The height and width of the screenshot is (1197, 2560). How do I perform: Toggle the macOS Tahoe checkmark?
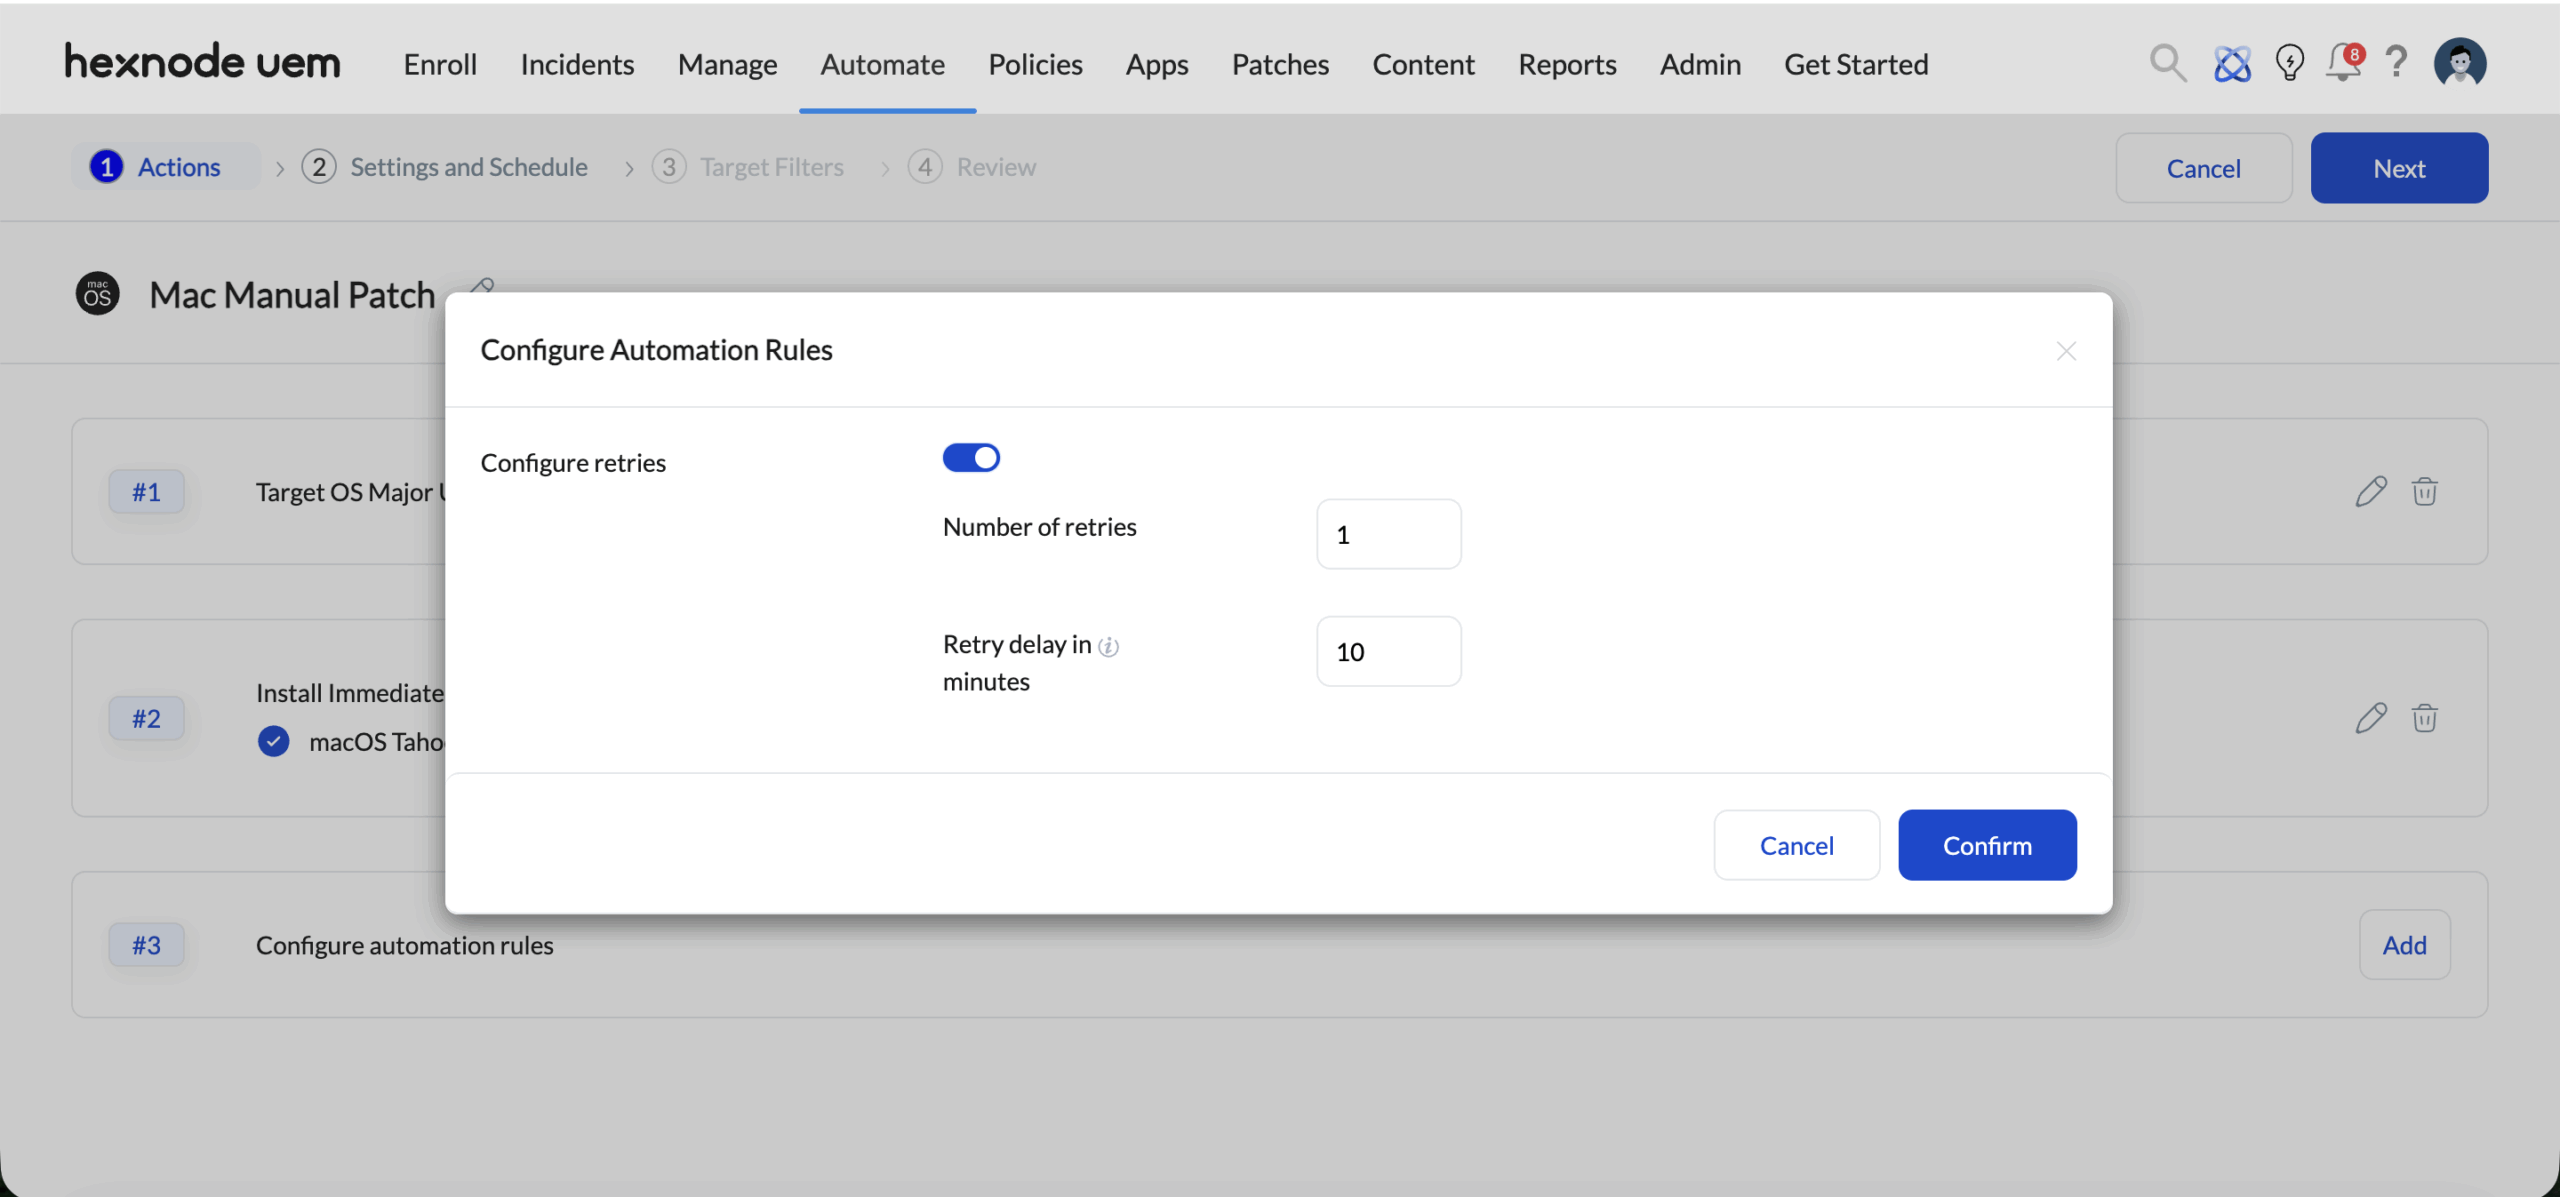point(274,741)
